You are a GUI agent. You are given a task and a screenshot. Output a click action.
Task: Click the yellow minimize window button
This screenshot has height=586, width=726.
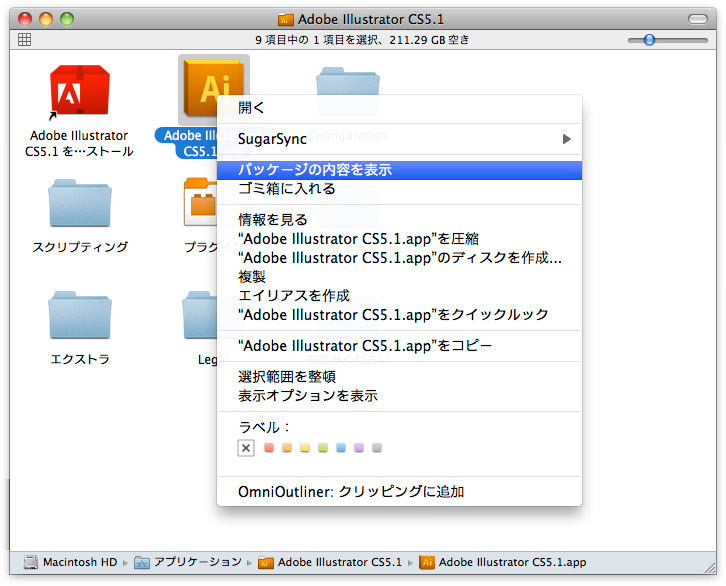(x=46, y=19)
